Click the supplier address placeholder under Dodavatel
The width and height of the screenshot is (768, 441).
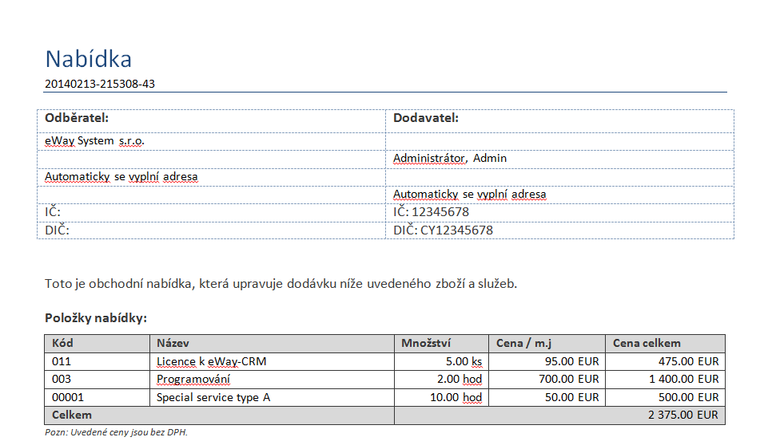tap(469, 195)
